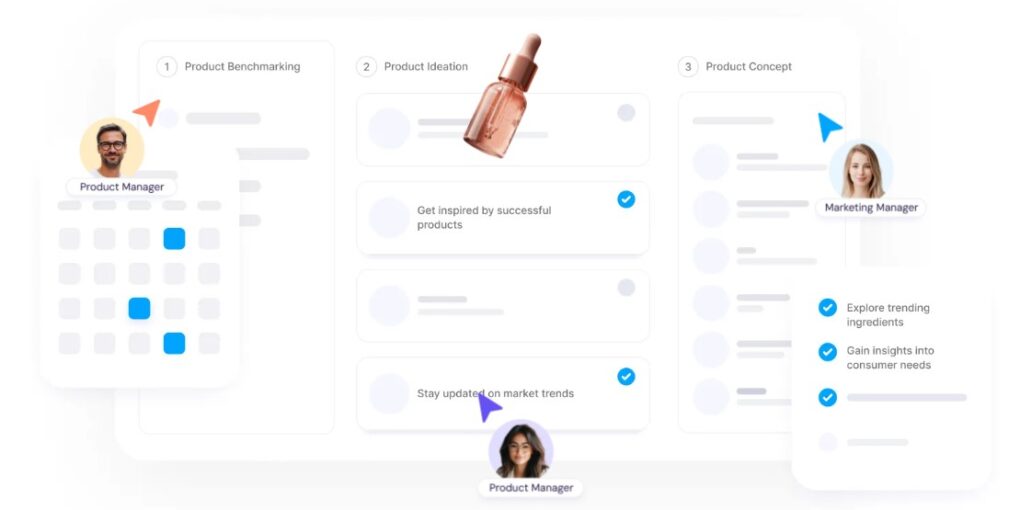Select the rose serum dropper bottle

tap(502, 96)
